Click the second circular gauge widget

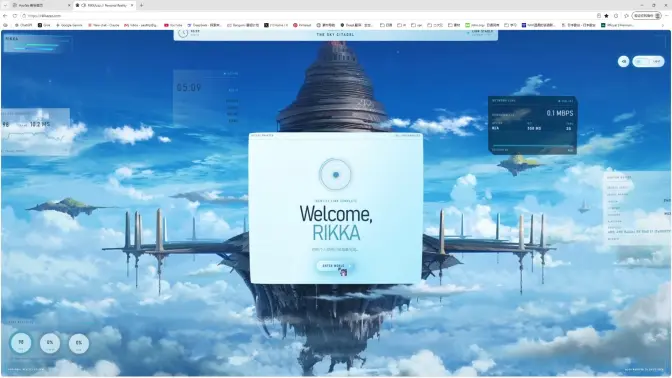pyautogui.click(x=50, y=343)
